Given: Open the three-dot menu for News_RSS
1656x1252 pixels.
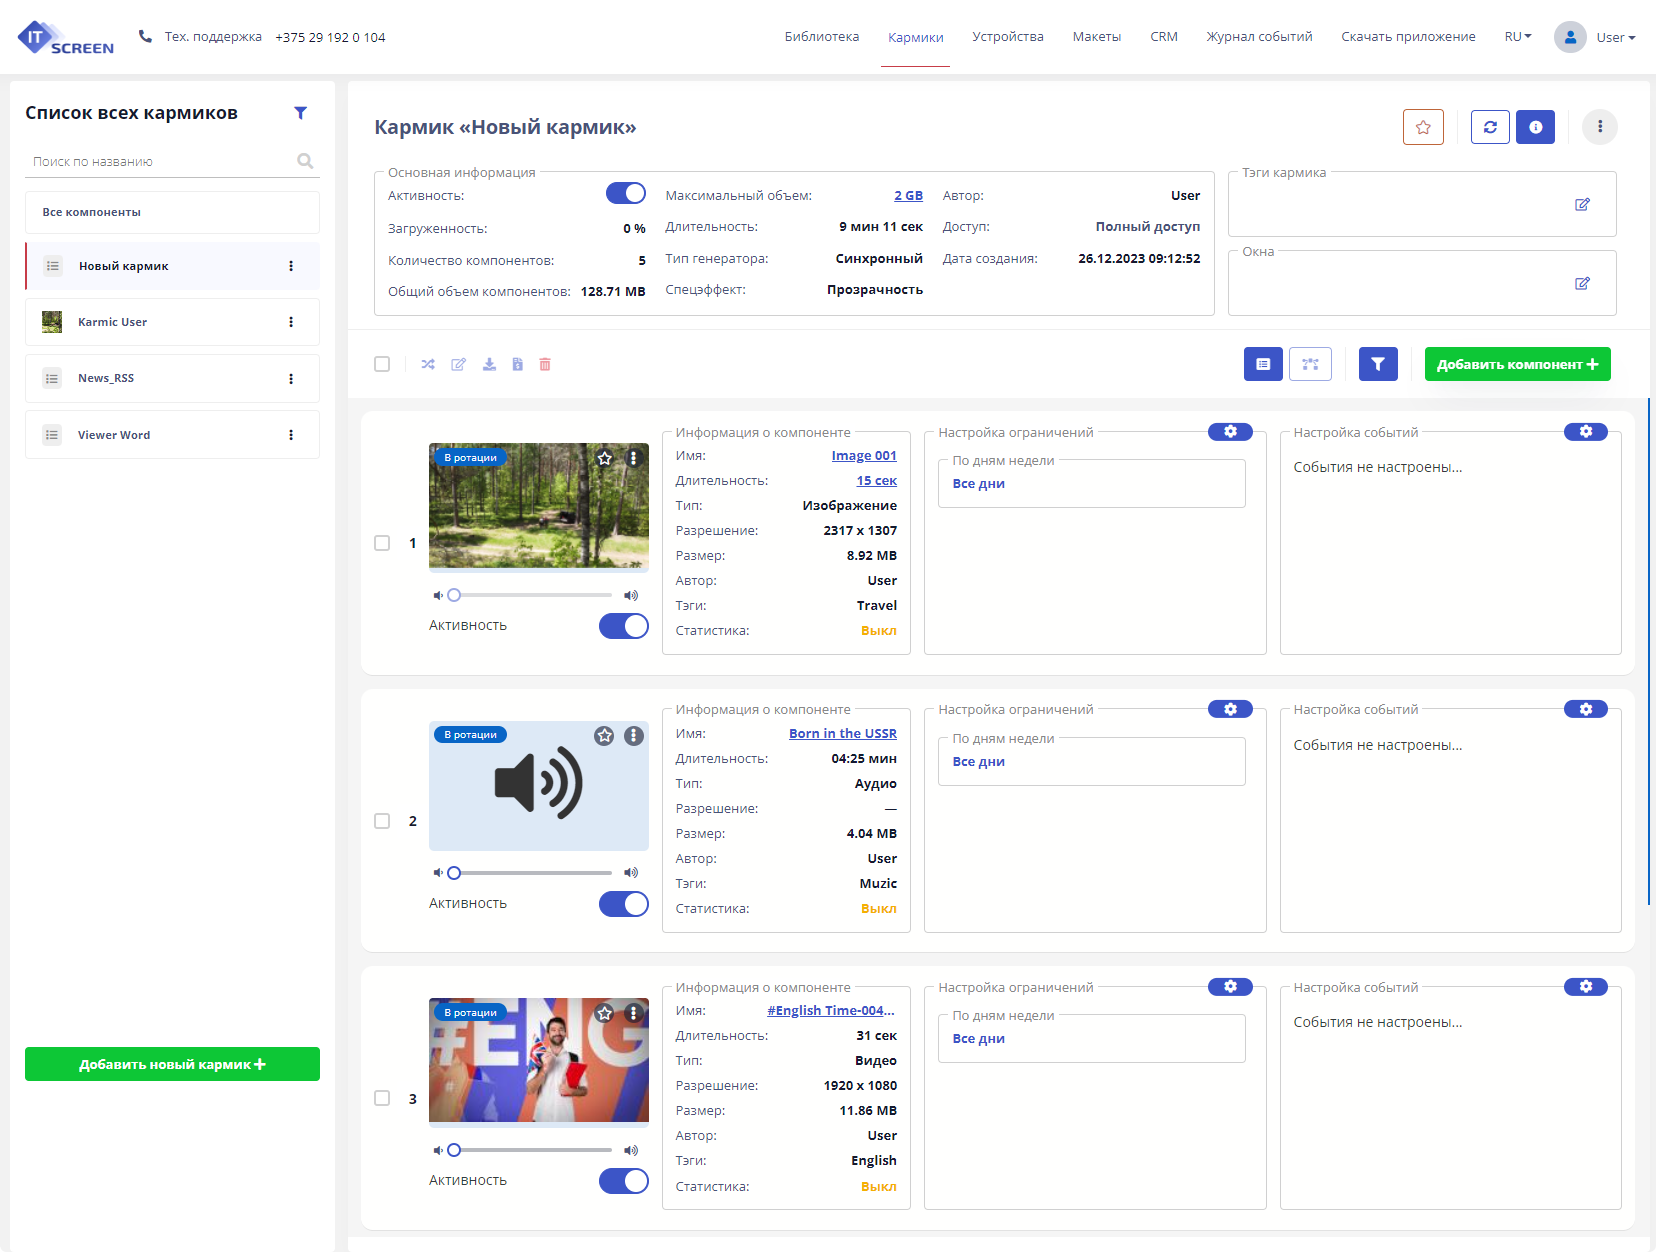Looking at the screenshot, I should (x=291, y=379).
